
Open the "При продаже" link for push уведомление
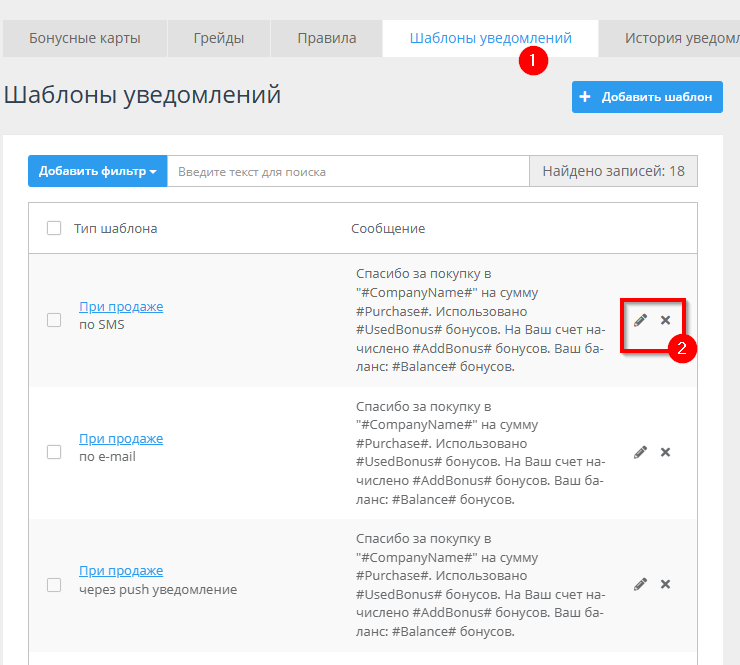coord(121,571)
